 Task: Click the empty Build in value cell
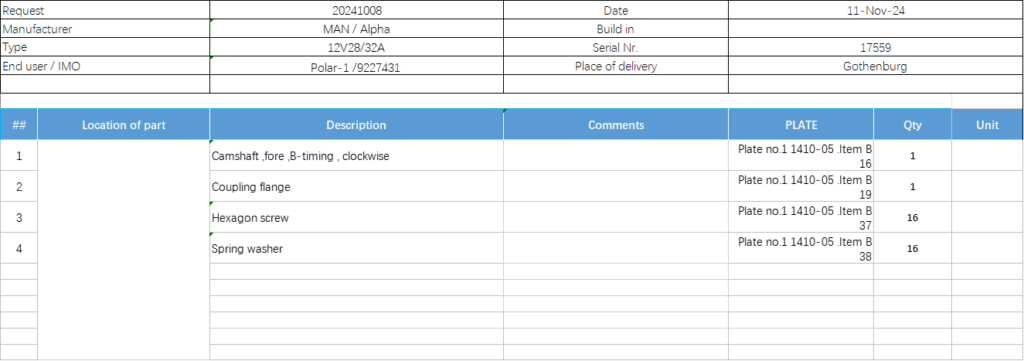(x=876, y=29)
